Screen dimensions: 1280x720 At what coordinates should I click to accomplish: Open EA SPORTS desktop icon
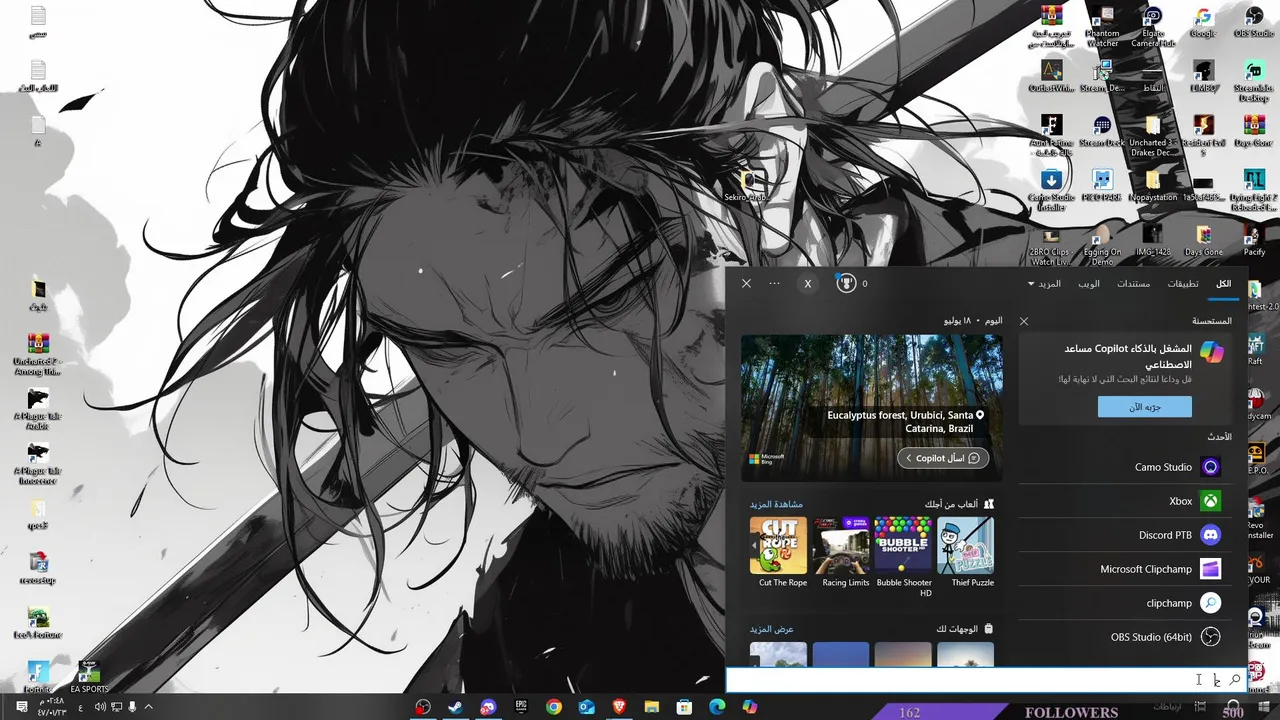(89, 676)
